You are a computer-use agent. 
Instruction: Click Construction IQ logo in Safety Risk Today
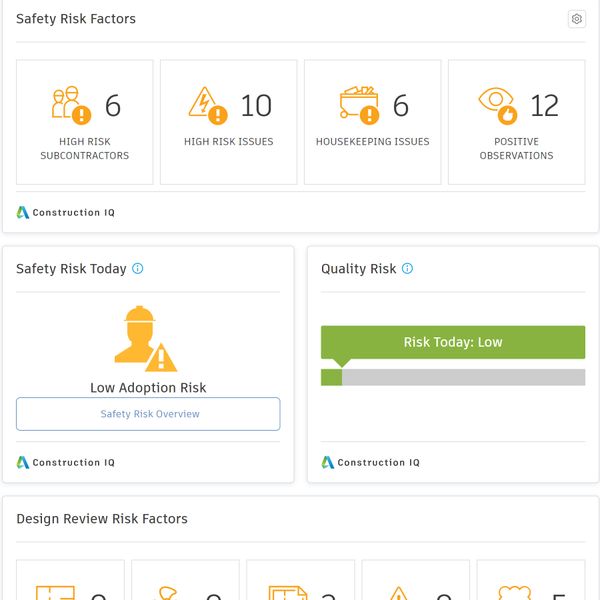coord(66,463)
